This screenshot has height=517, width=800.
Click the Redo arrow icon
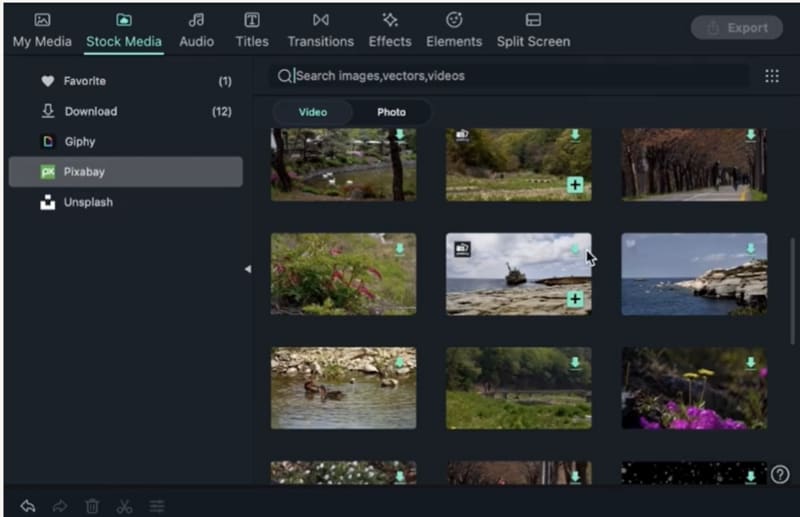[x=60, y=506]
